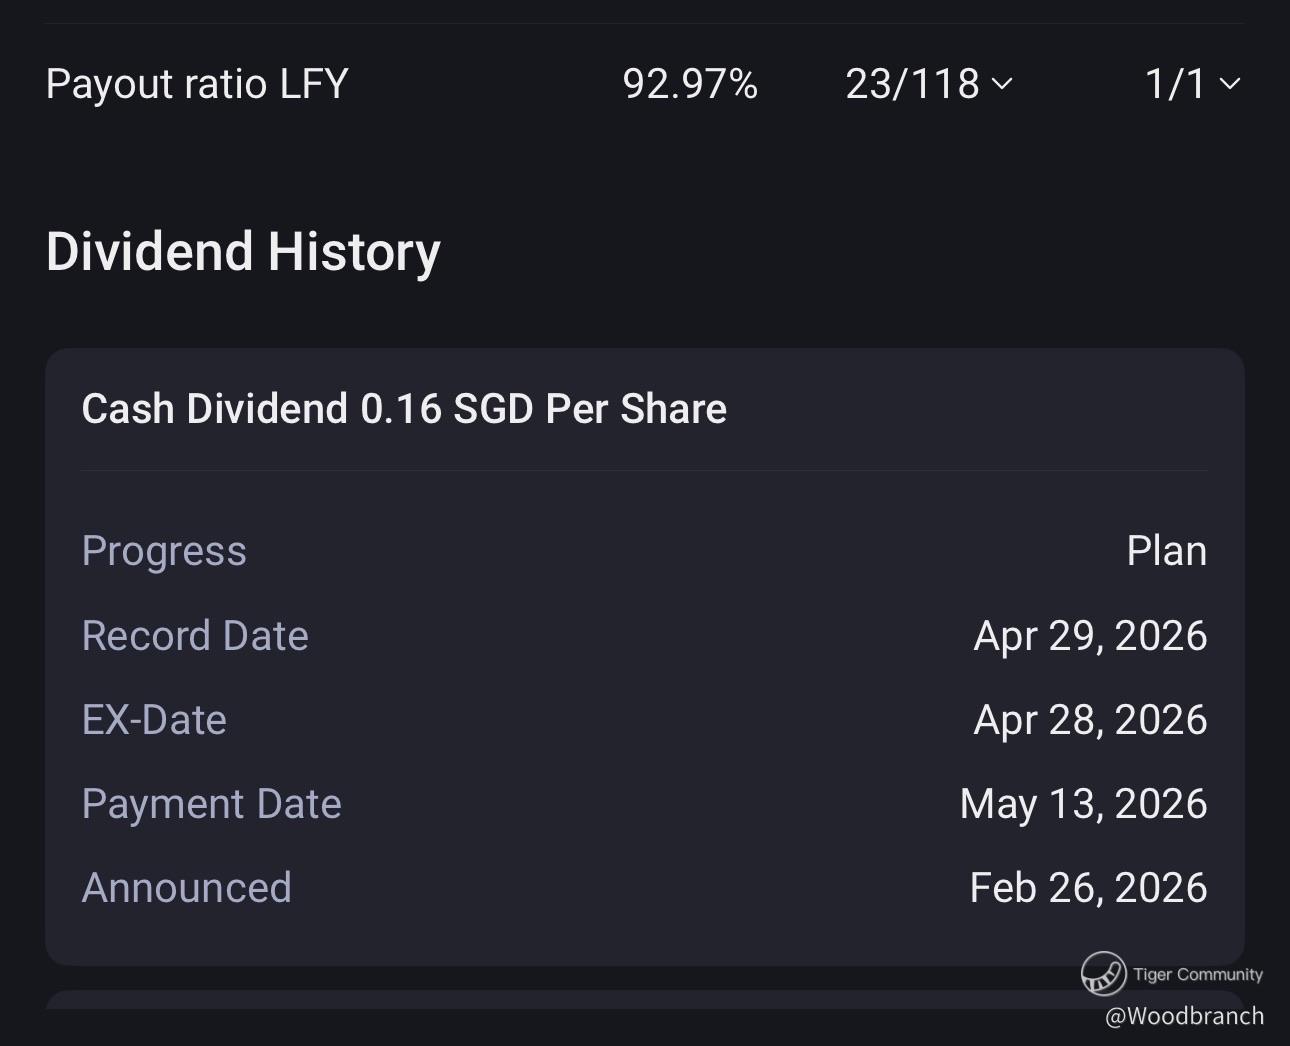Tap the Payout ratio LFY label

click(x=197, y=84)
